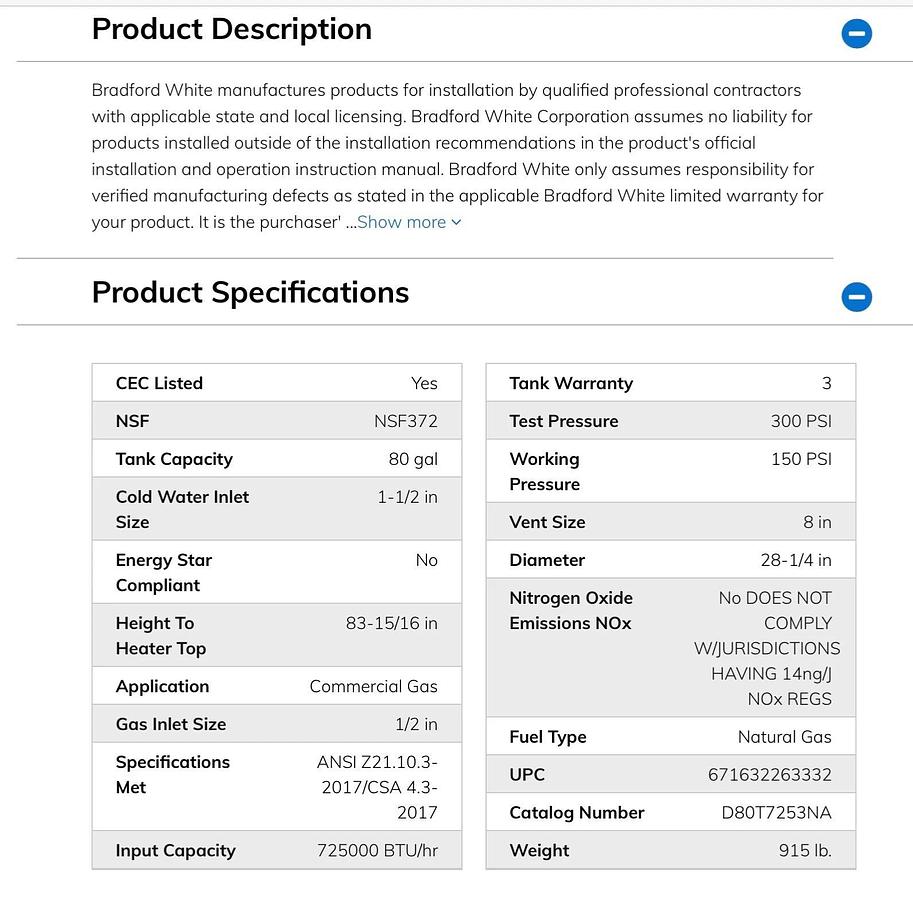Viewport: 913px width, 900px height.
Task: Click the Natural Gas fuel type value
Action: tap(784, 737)
